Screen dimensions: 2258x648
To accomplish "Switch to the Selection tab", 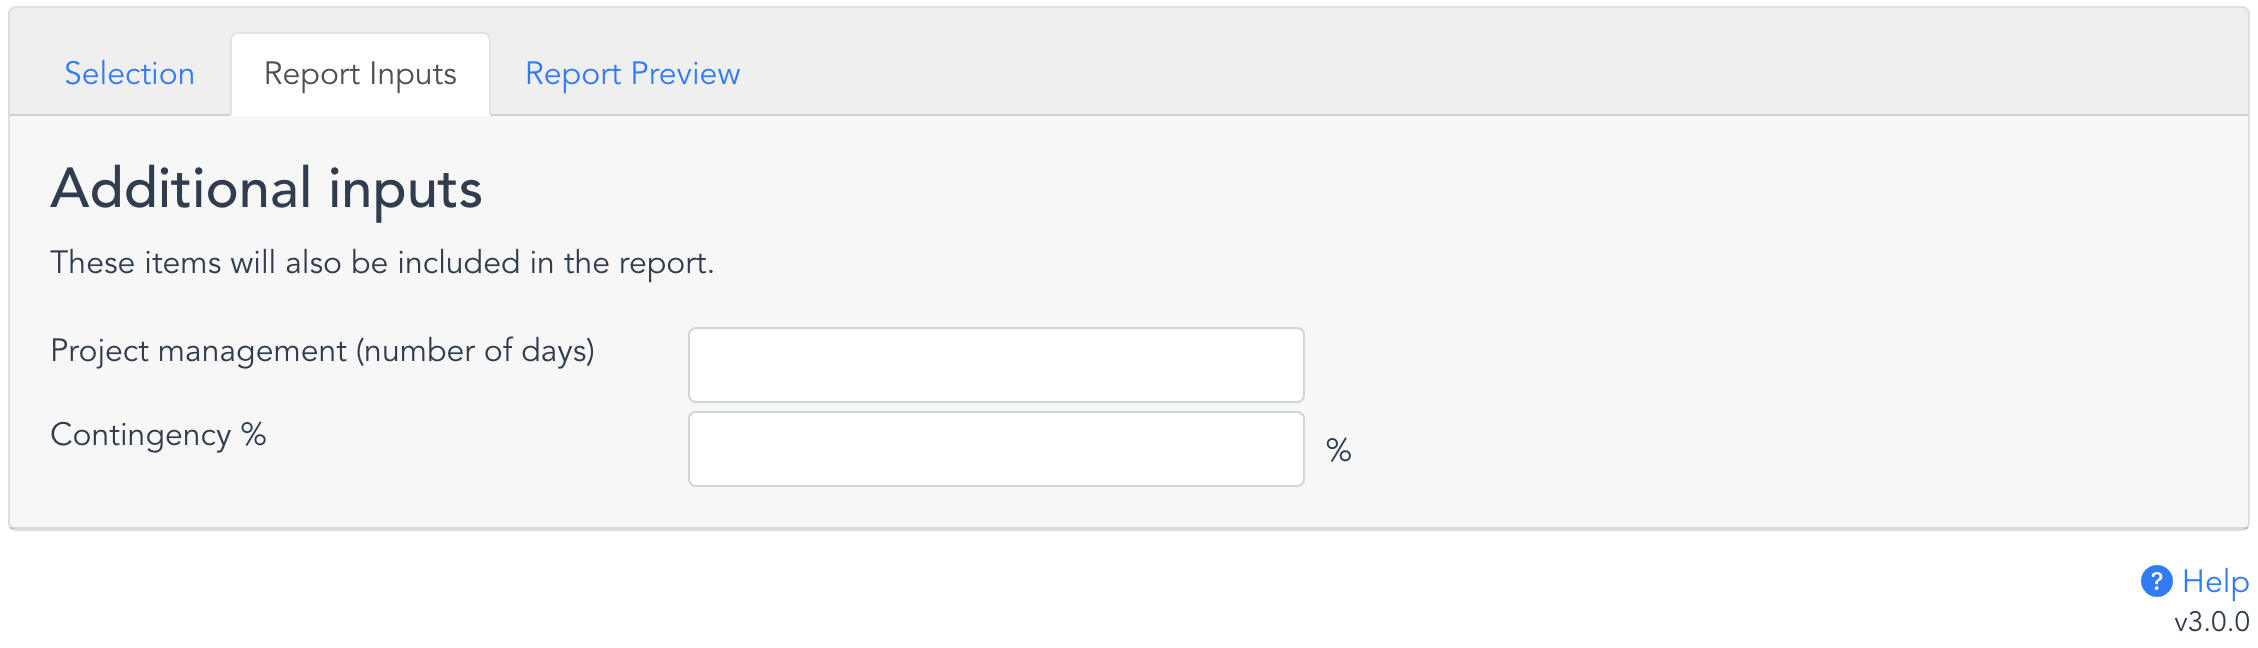I will click(x=130, y=74).
